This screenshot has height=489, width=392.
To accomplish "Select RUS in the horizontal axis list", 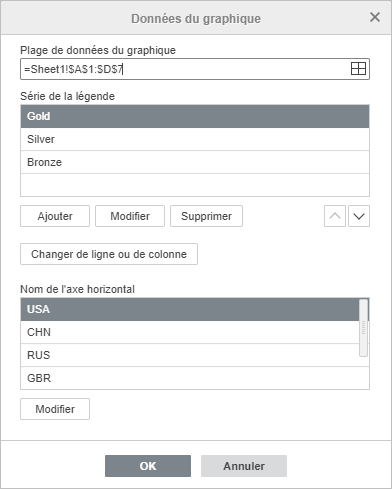I will coord(190,355).
